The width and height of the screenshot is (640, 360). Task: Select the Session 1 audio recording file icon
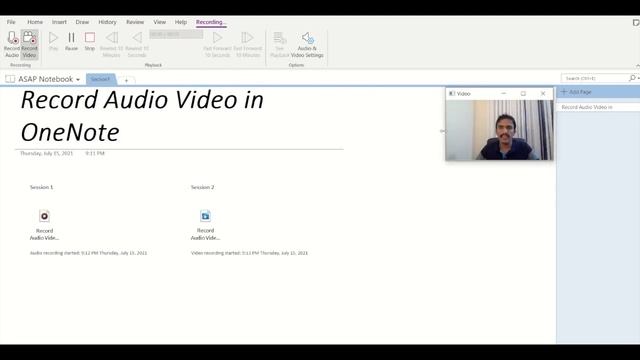tap(44, 216)
